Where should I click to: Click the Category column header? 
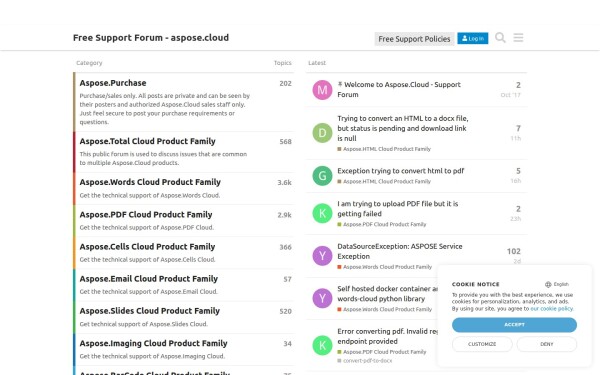coord(89,63)
